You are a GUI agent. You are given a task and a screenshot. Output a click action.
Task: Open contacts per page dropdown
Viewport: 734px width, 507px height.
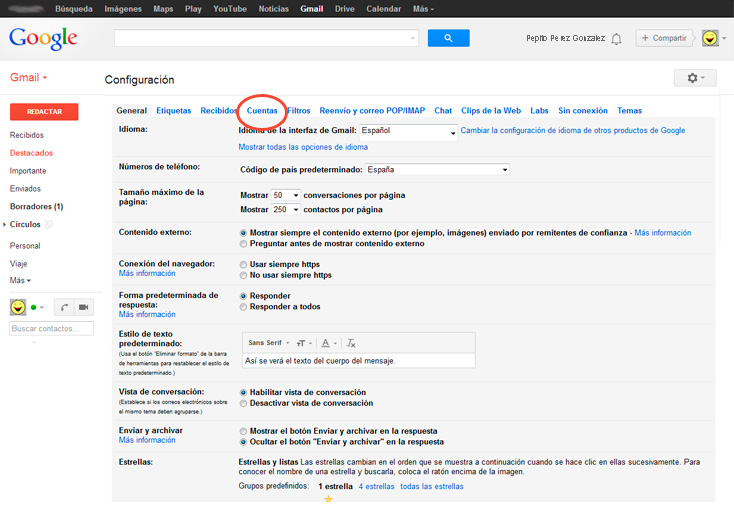click(x=285, y=210)
